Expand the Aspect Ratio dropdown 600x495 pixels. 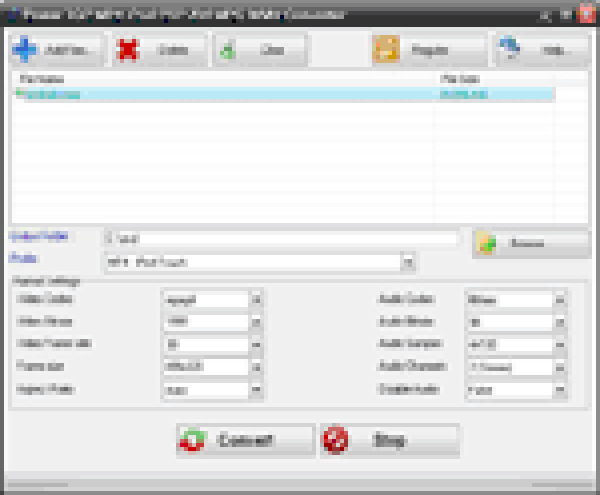click(256, 390)
